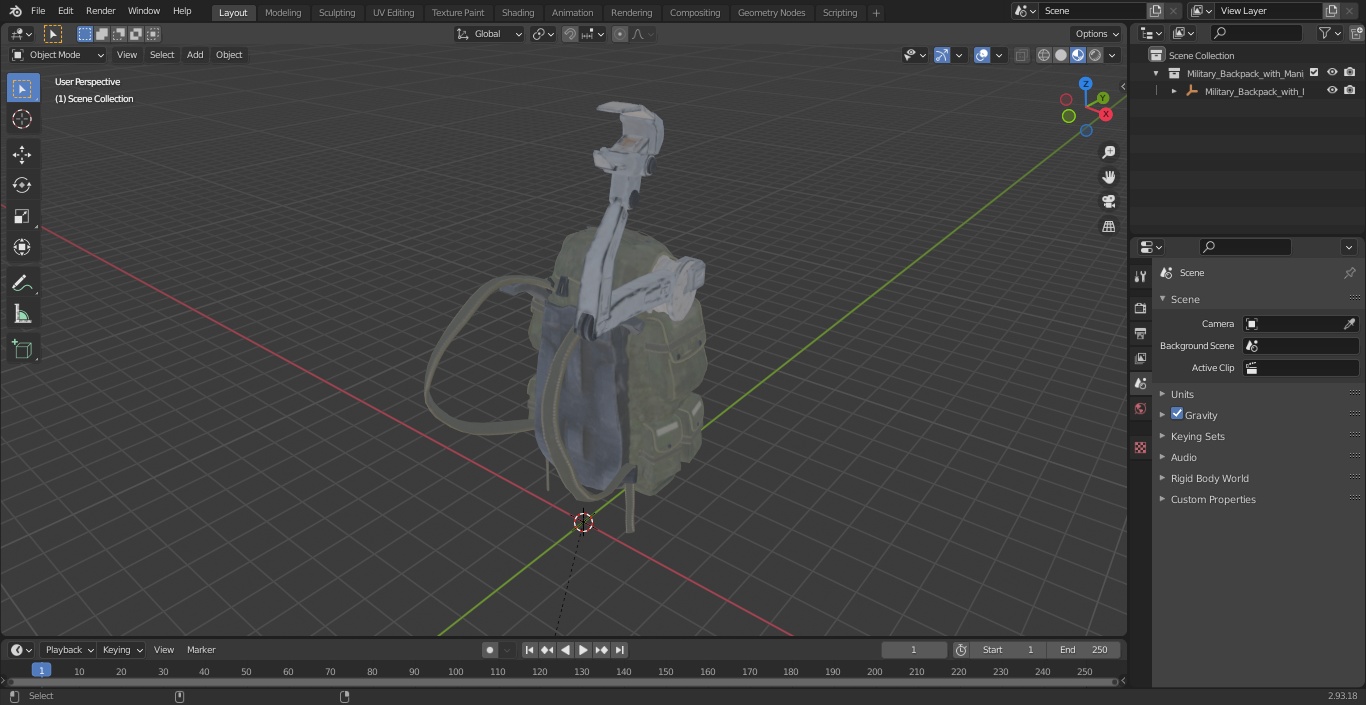
Task: Open the viewport Add menu
Action: pos(195,55)
